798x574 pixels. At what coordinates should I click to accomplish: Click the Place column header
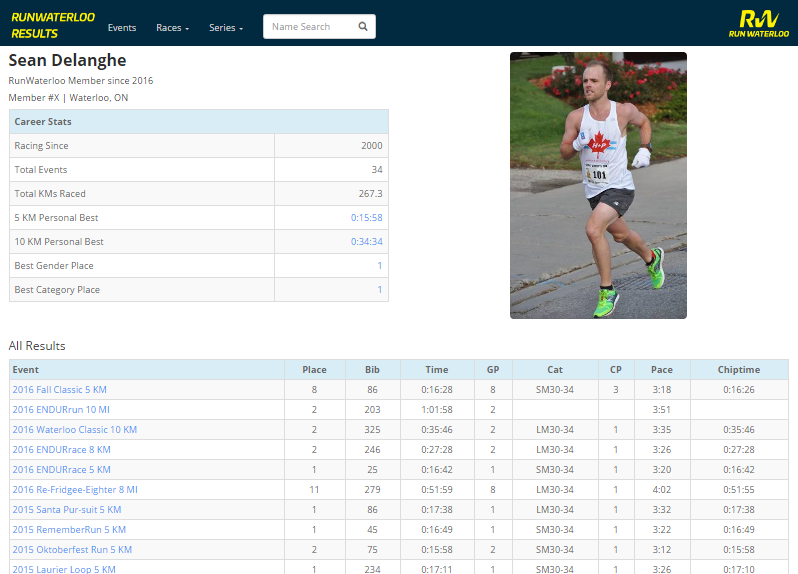point(315,370)
